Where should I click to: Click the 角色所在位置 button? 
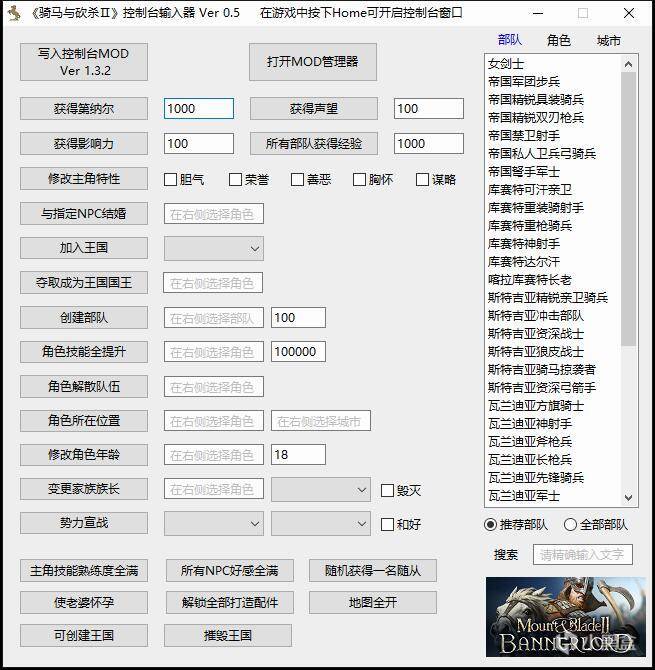click(84, 421)
